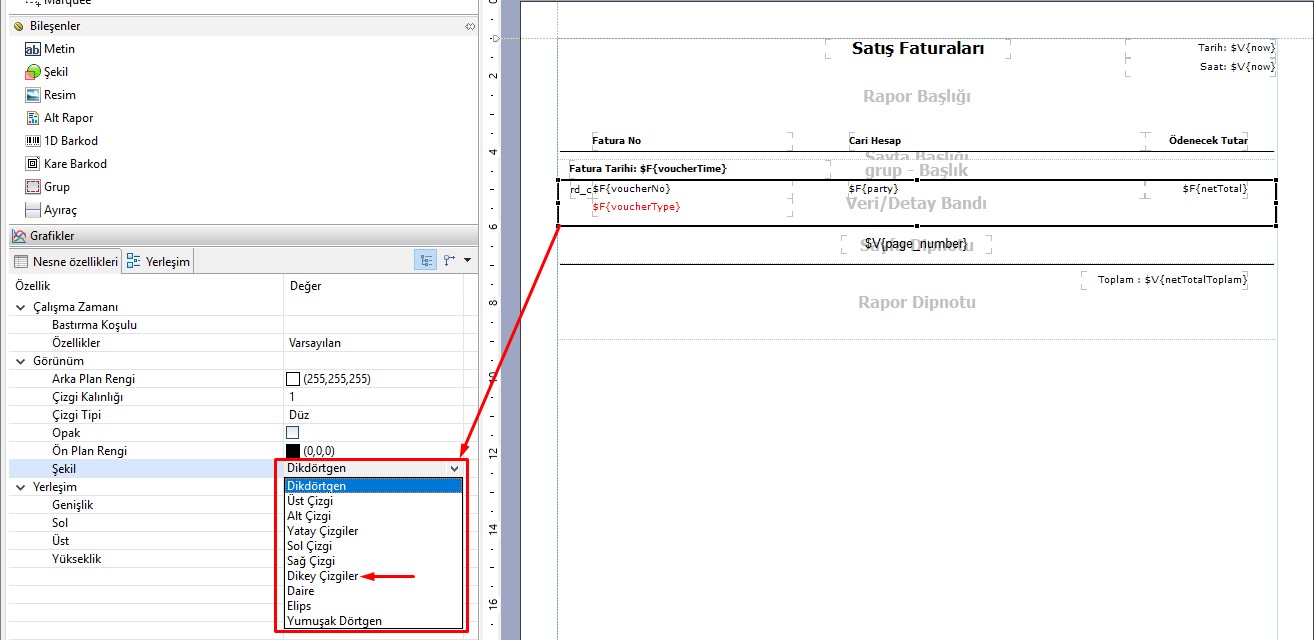Screen dimensions: 1314x640
Task: Toggle the show categories button in properties toolbar
Action: coord(427,261)
